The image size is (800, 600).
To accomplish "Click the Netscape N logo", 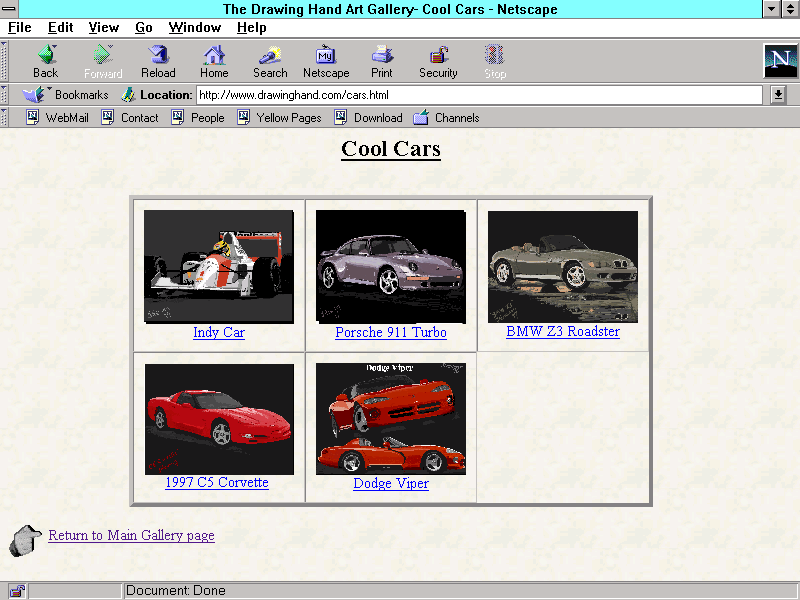I will (780, 61).
